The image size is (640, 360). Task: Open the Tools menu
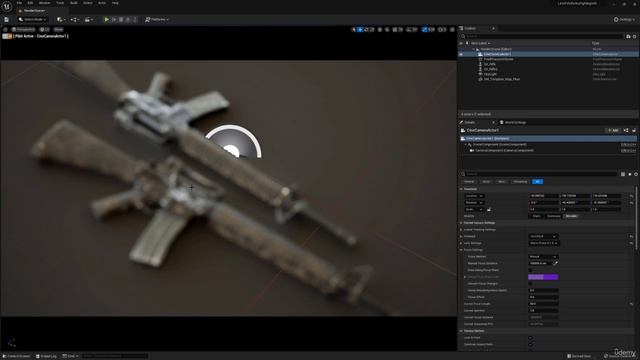[x=60, y=3]
